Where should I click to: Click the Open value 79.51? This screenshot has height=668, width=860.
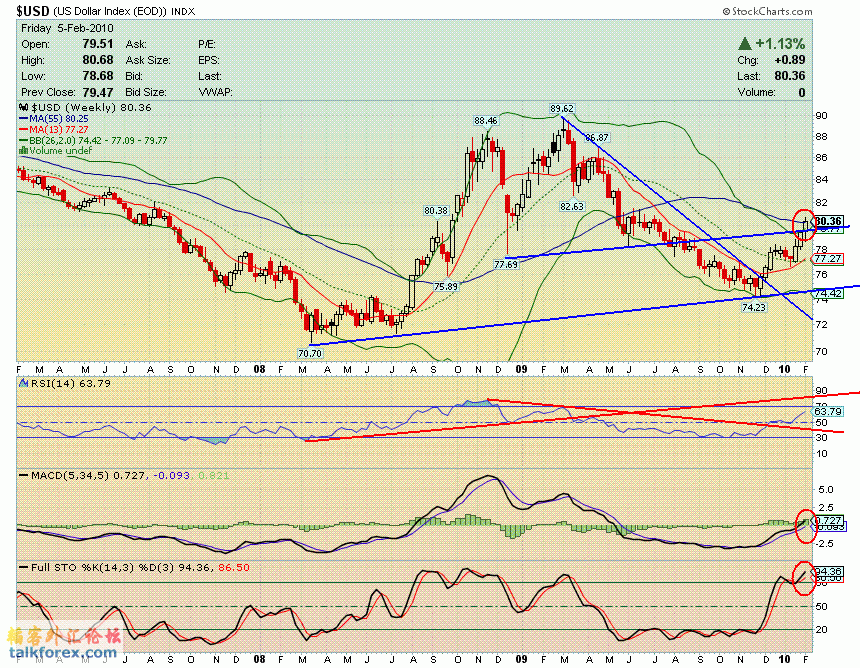(98, 44)
